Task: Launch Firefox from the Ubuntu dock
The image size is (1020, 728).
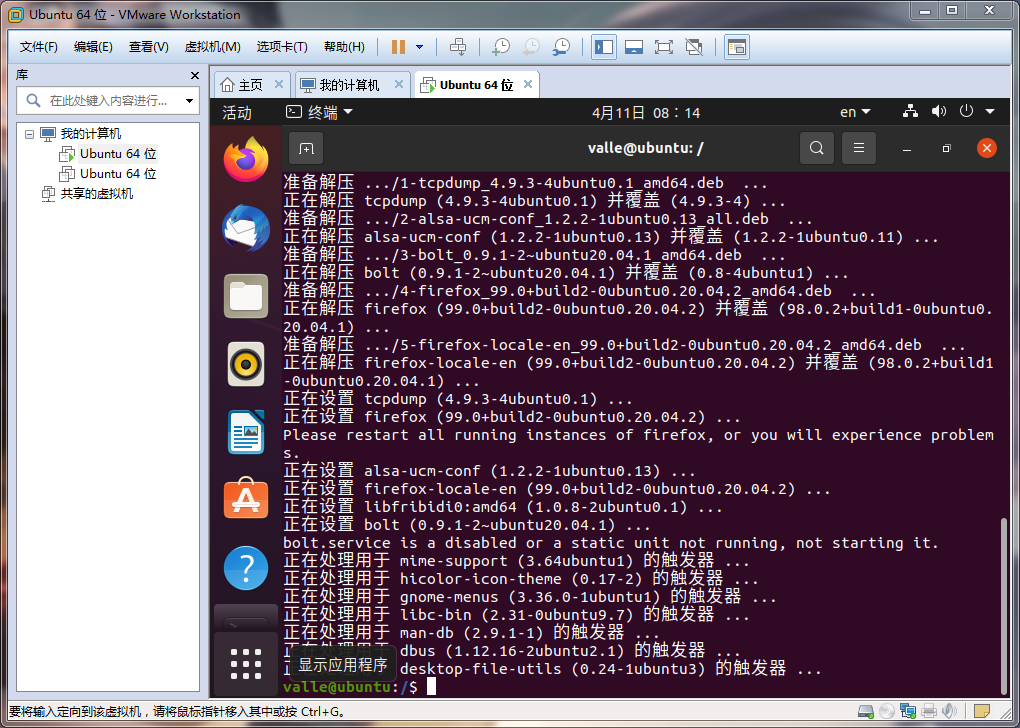Action: [246, 159]
